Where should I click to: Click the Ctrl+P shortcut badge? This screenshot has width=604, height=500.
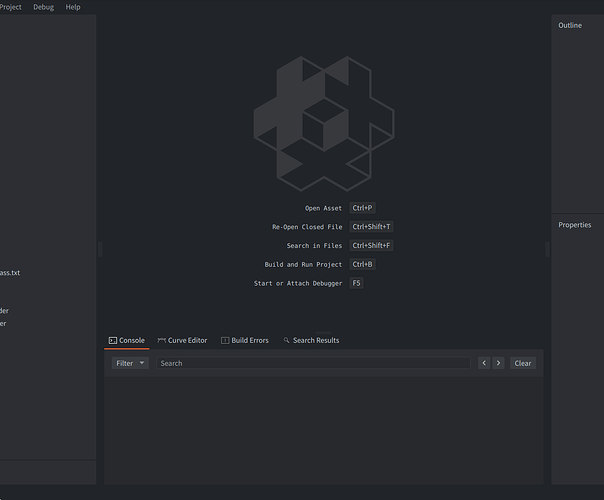click(362, 208)
